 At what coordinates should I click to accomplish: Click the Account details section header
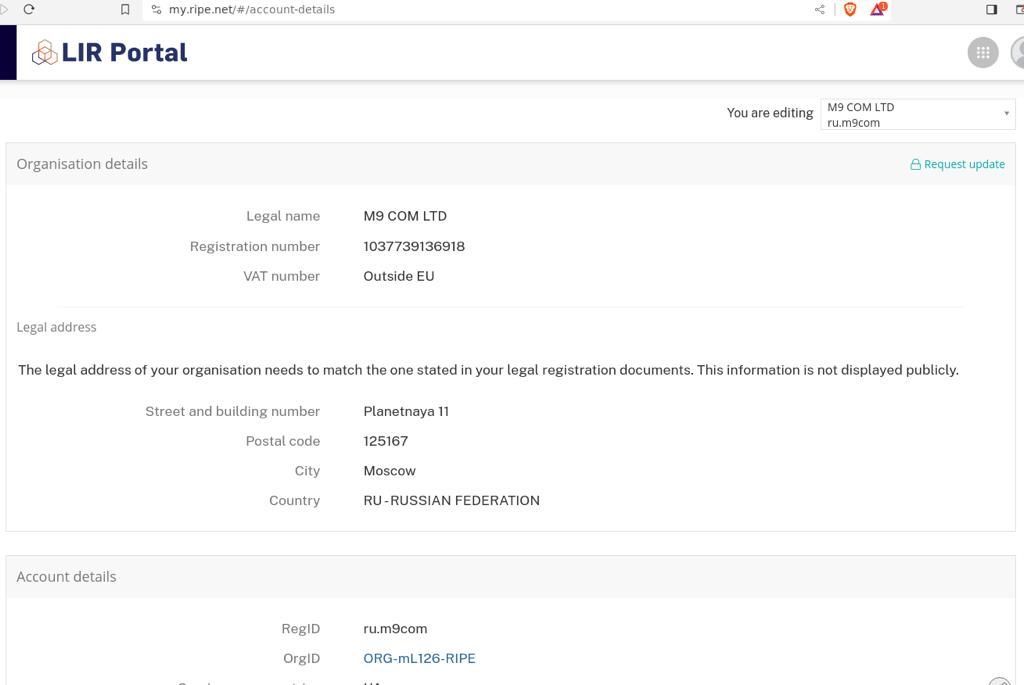click(x=66, y=577)
